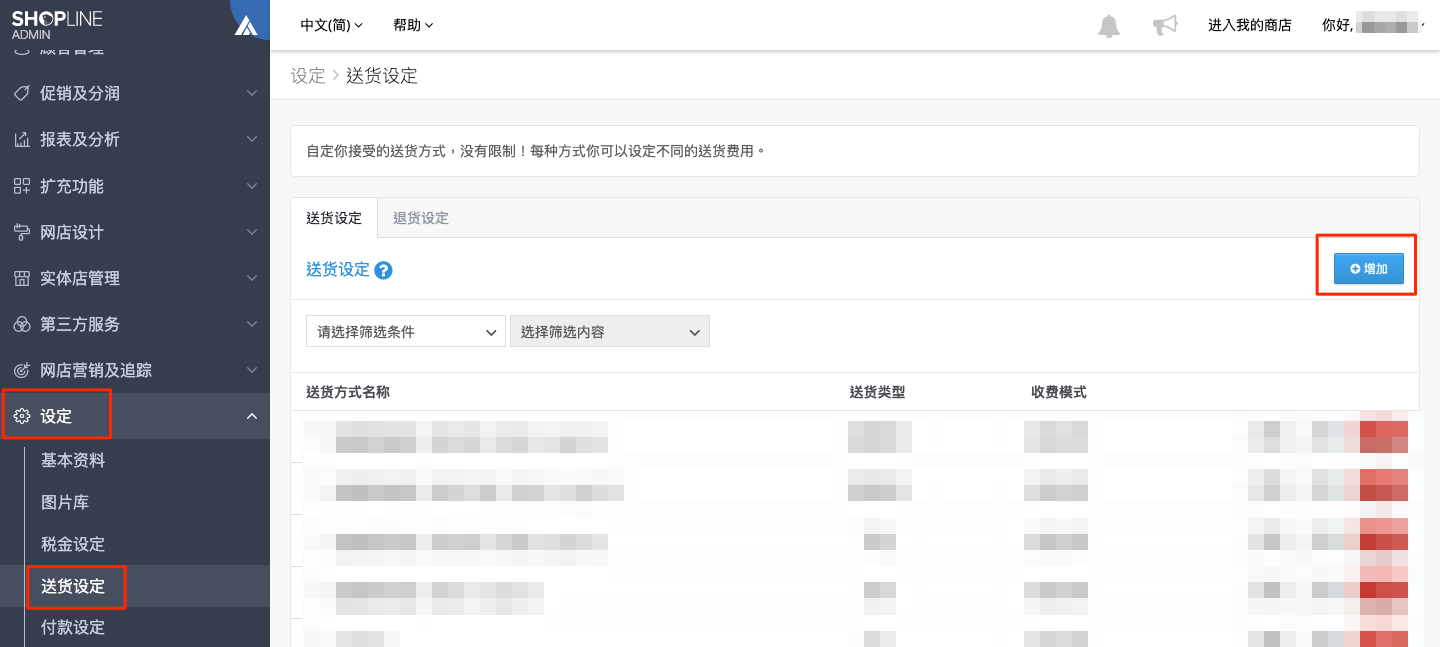Expand the 实体店管理 menu chevron
This screenshot has height=647, width=1440.
252,278
